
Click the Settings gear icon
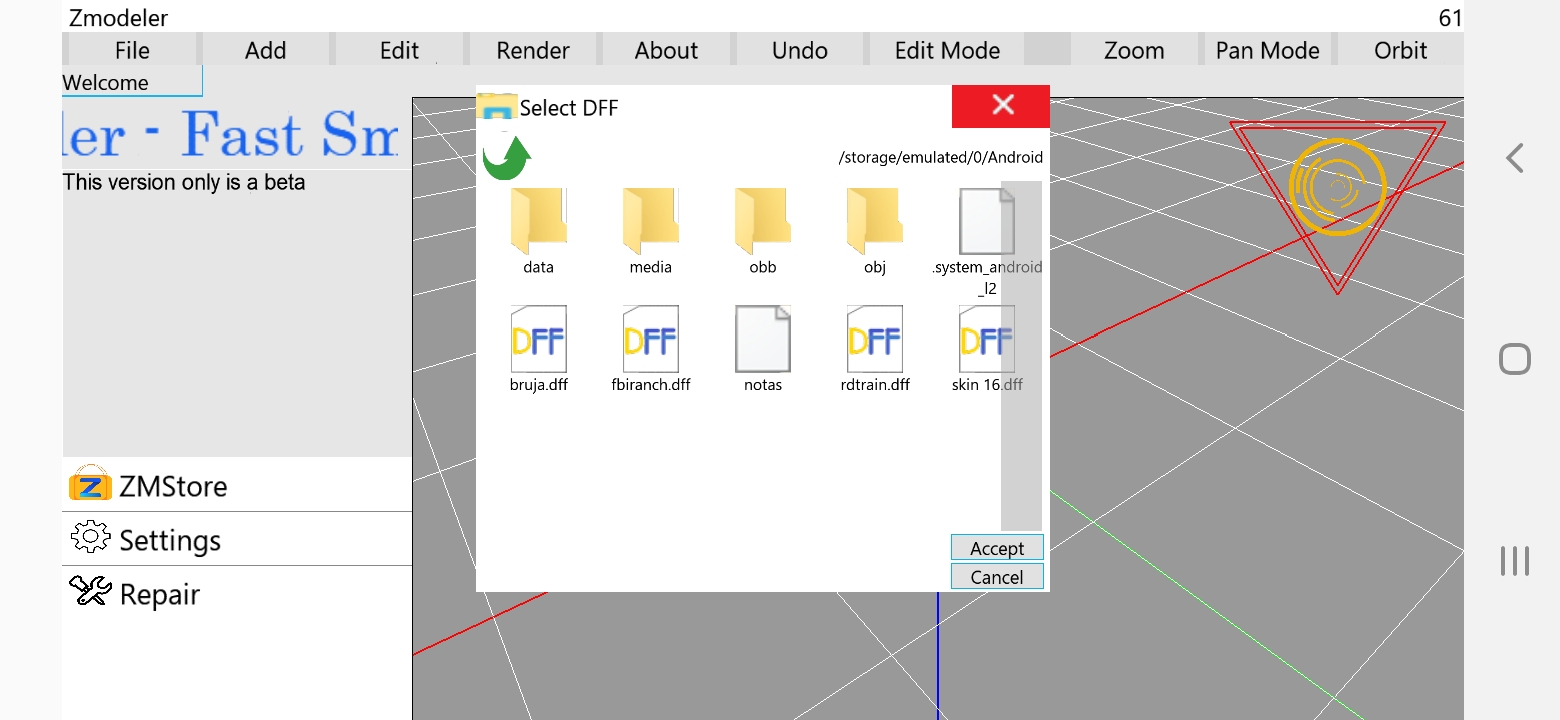(90, 538)
